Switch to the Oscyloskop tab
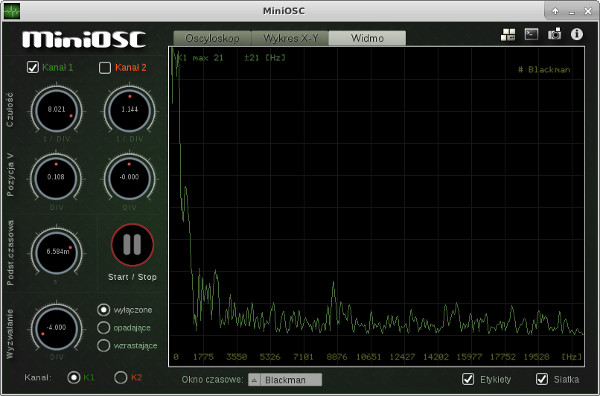 click(x=212, y=38)
